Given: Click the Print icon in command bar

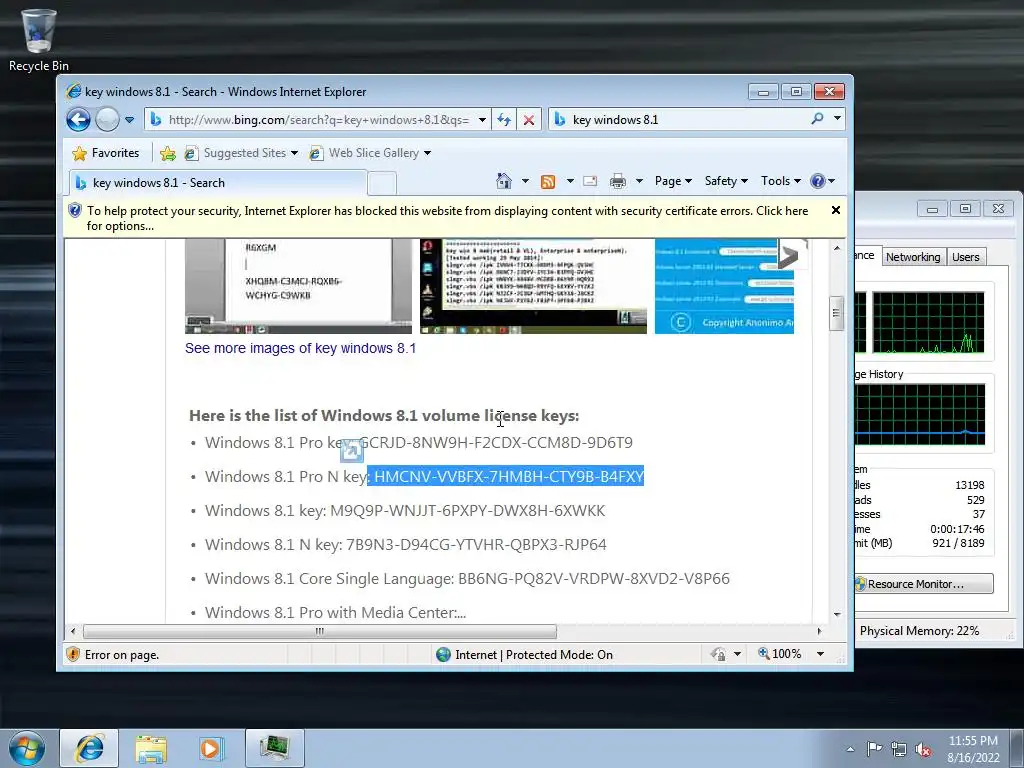Looking at the screenshot, I should 618,181.
